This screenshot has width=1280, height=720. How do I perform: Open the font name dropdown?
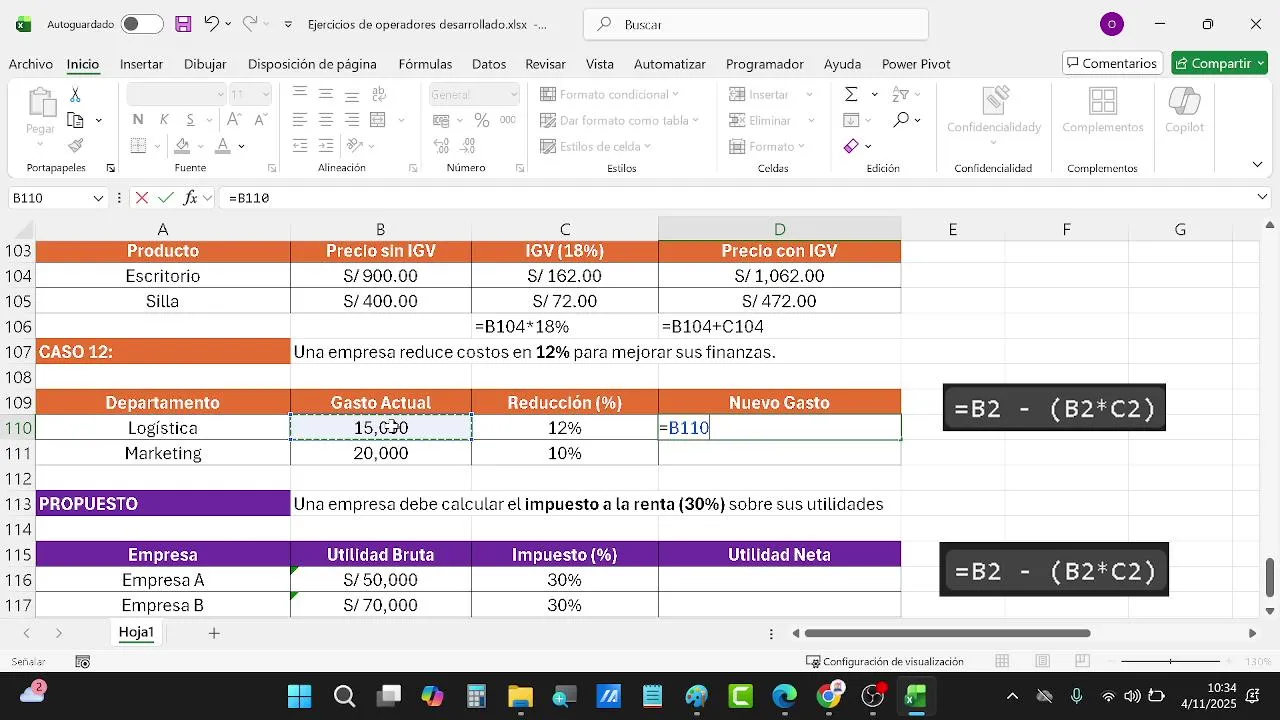(x=221, y=94)
